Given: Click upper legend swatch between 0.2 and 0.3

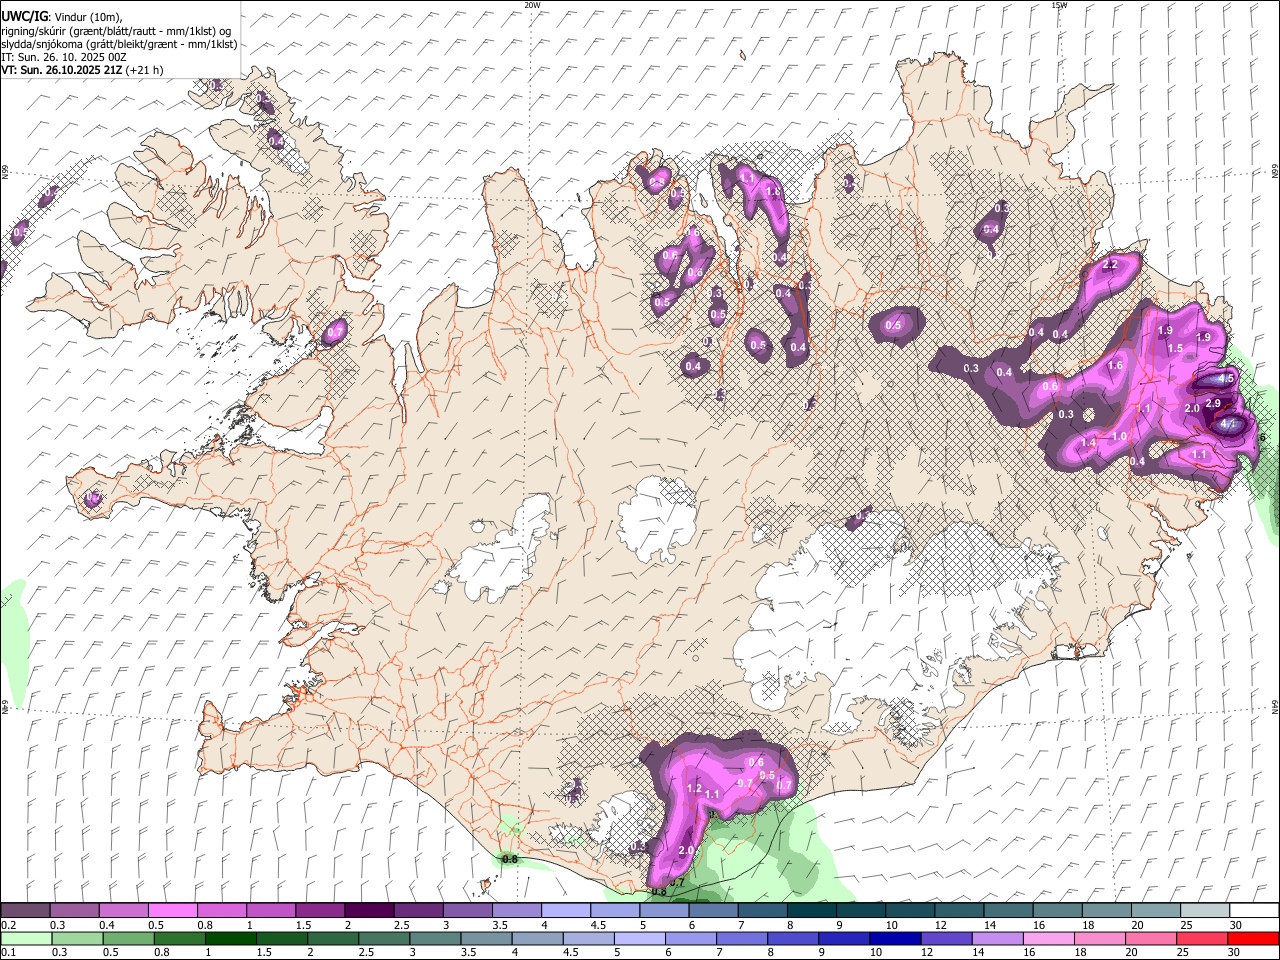Looking at the screenshot, I should tap(25, 911).
